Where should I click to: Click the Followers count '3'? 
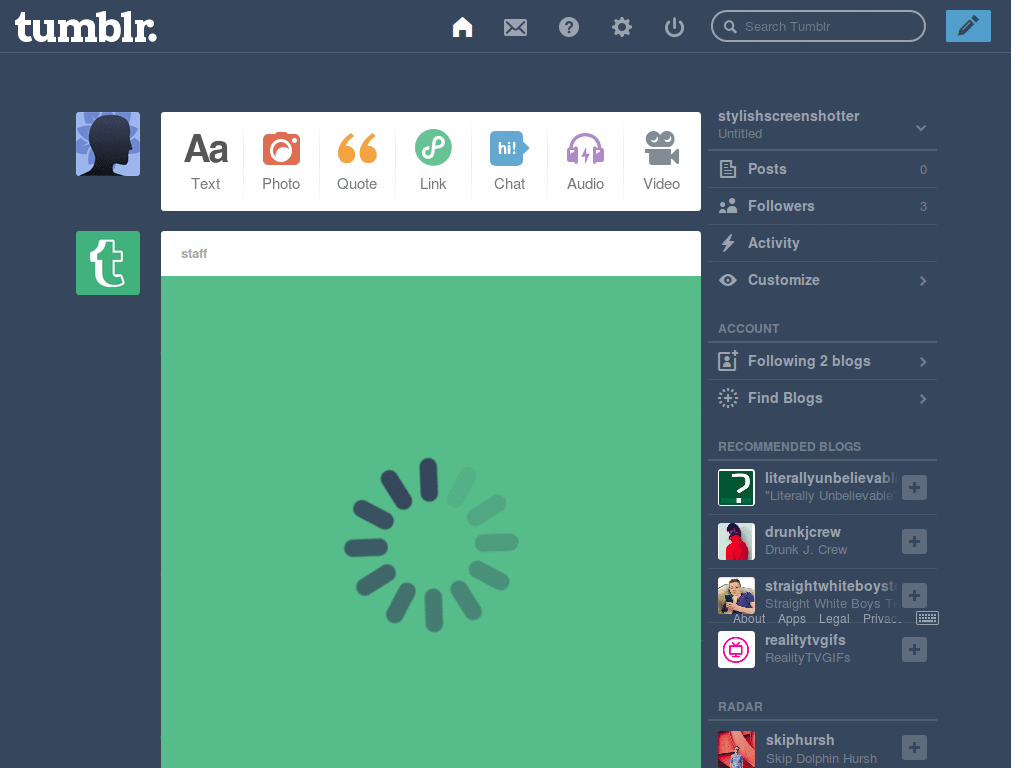[x=923, y=207]
